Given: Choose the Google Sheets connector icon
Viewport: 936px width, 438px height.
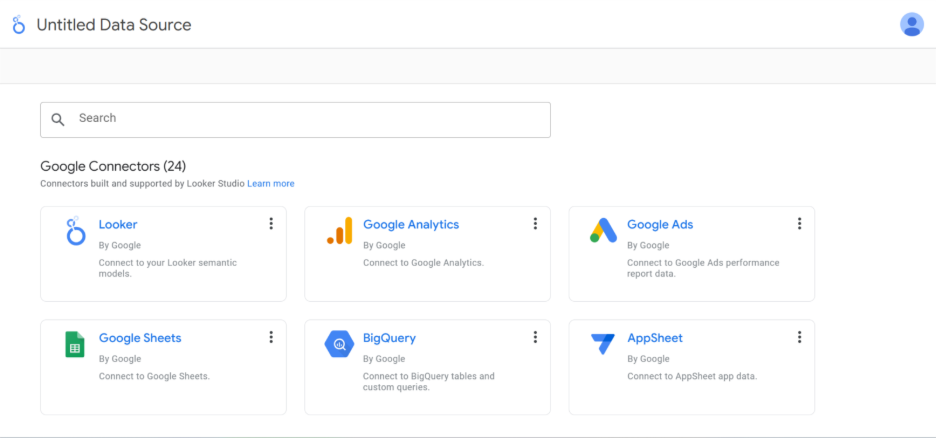Looking at the screenshot, I should 75,345.
